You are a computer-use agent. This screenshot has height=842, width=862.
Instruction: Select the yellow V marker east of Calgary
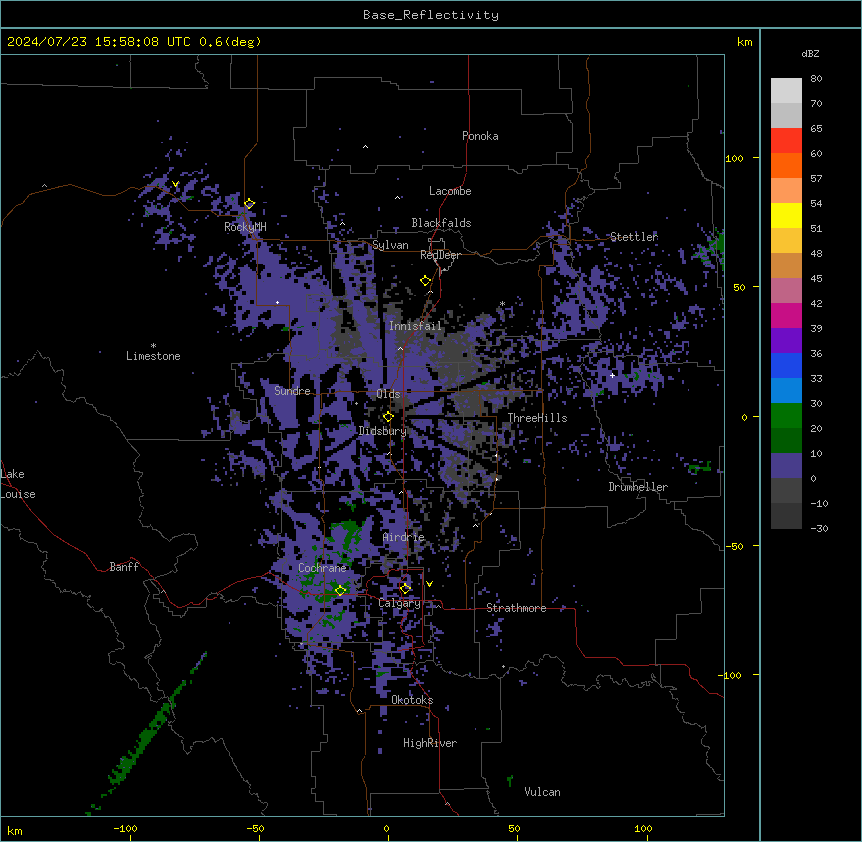click(429, 584)
